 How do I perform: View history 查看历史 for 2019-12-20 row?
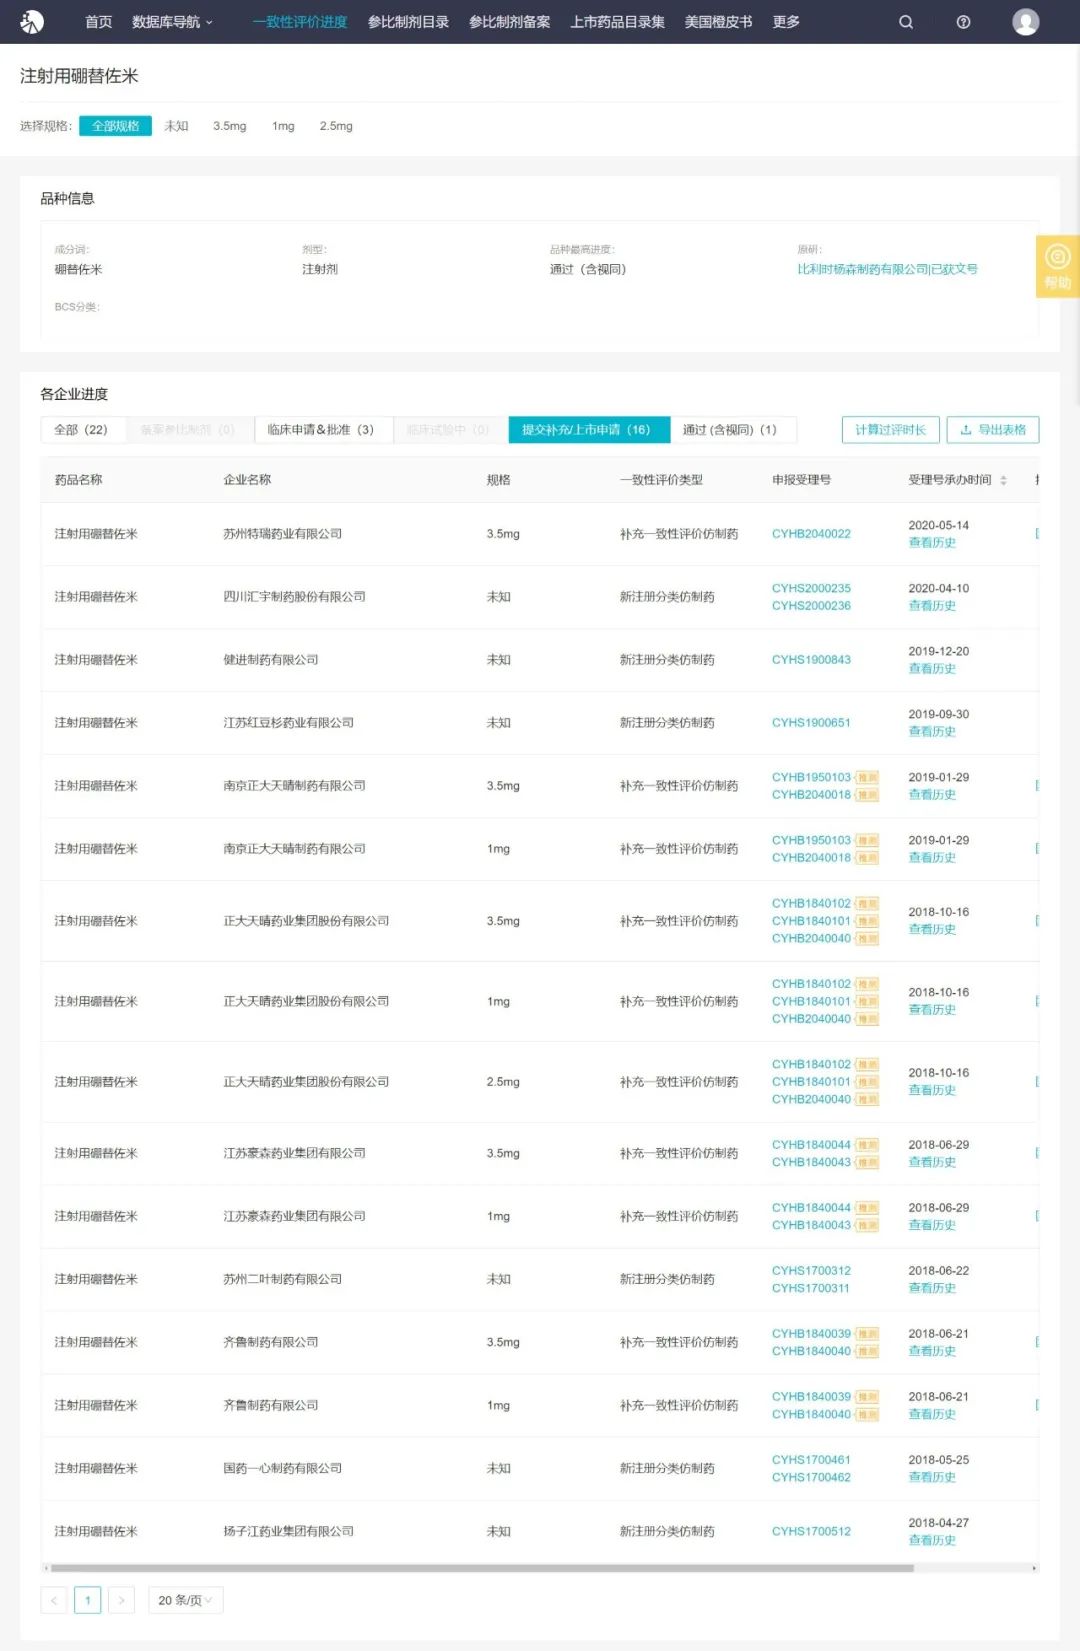[x=932, y=669]
